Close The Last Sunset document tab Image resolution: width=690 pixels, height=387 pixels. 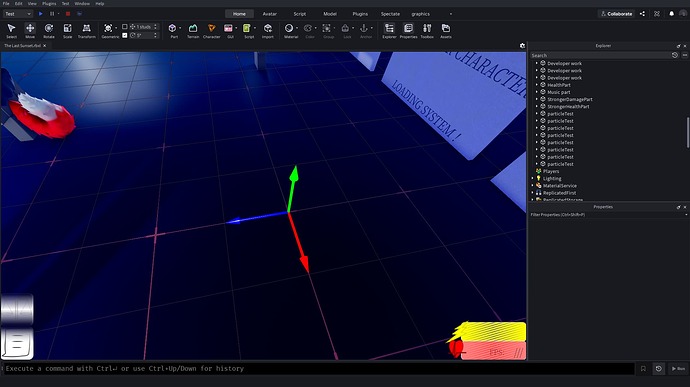(x=44, y=46)
